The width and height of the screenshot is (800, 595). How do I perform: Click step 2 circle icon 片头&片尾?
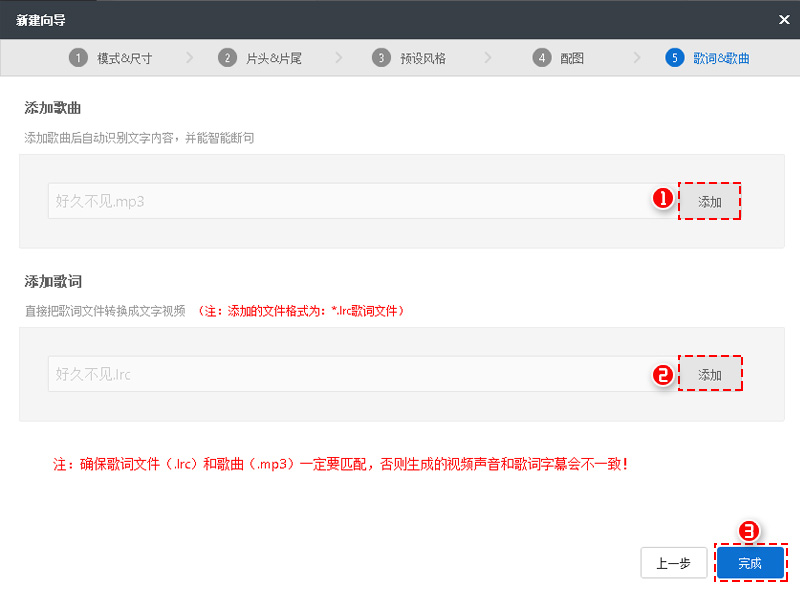(x=229, y=58)
